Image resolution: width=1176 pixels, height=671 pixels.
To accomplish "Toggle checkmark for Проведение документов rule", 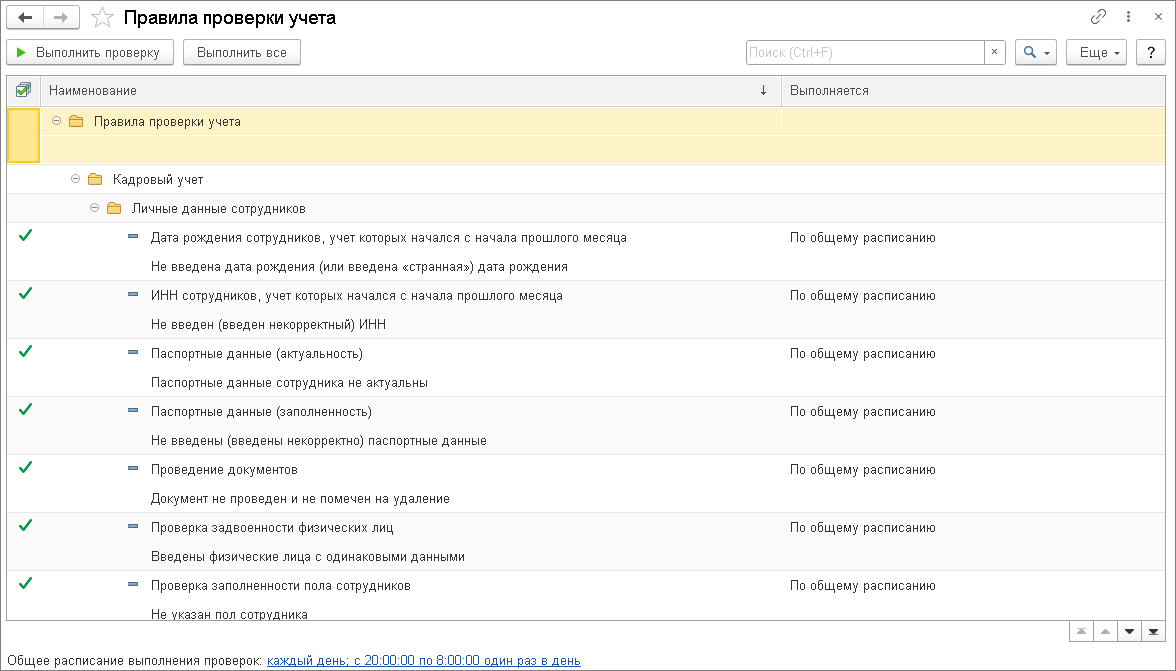I will tap(25, 467).
